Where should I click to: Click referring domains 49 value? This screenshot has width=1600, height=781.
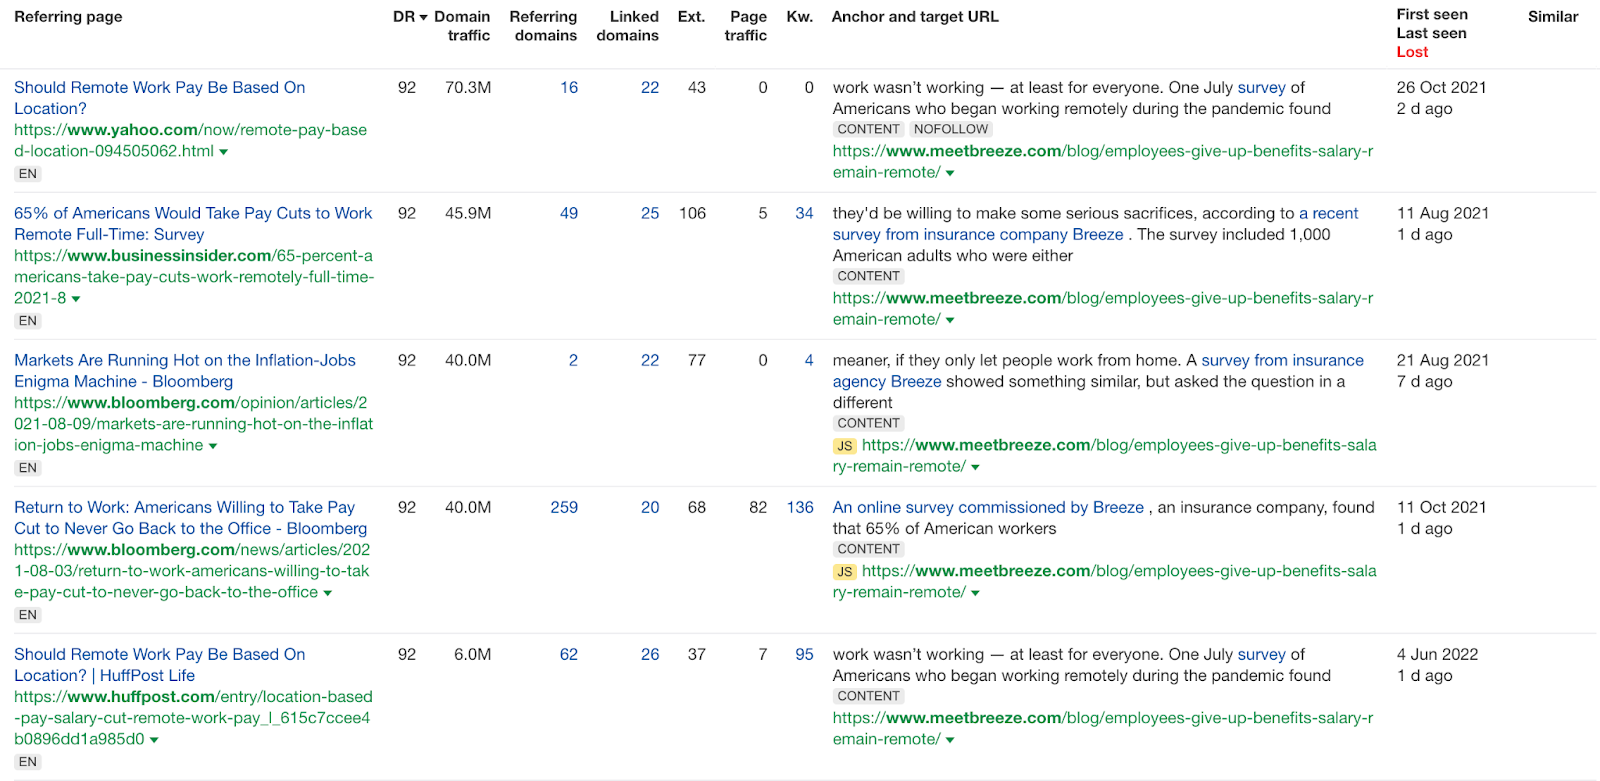[x=569, y=214]
